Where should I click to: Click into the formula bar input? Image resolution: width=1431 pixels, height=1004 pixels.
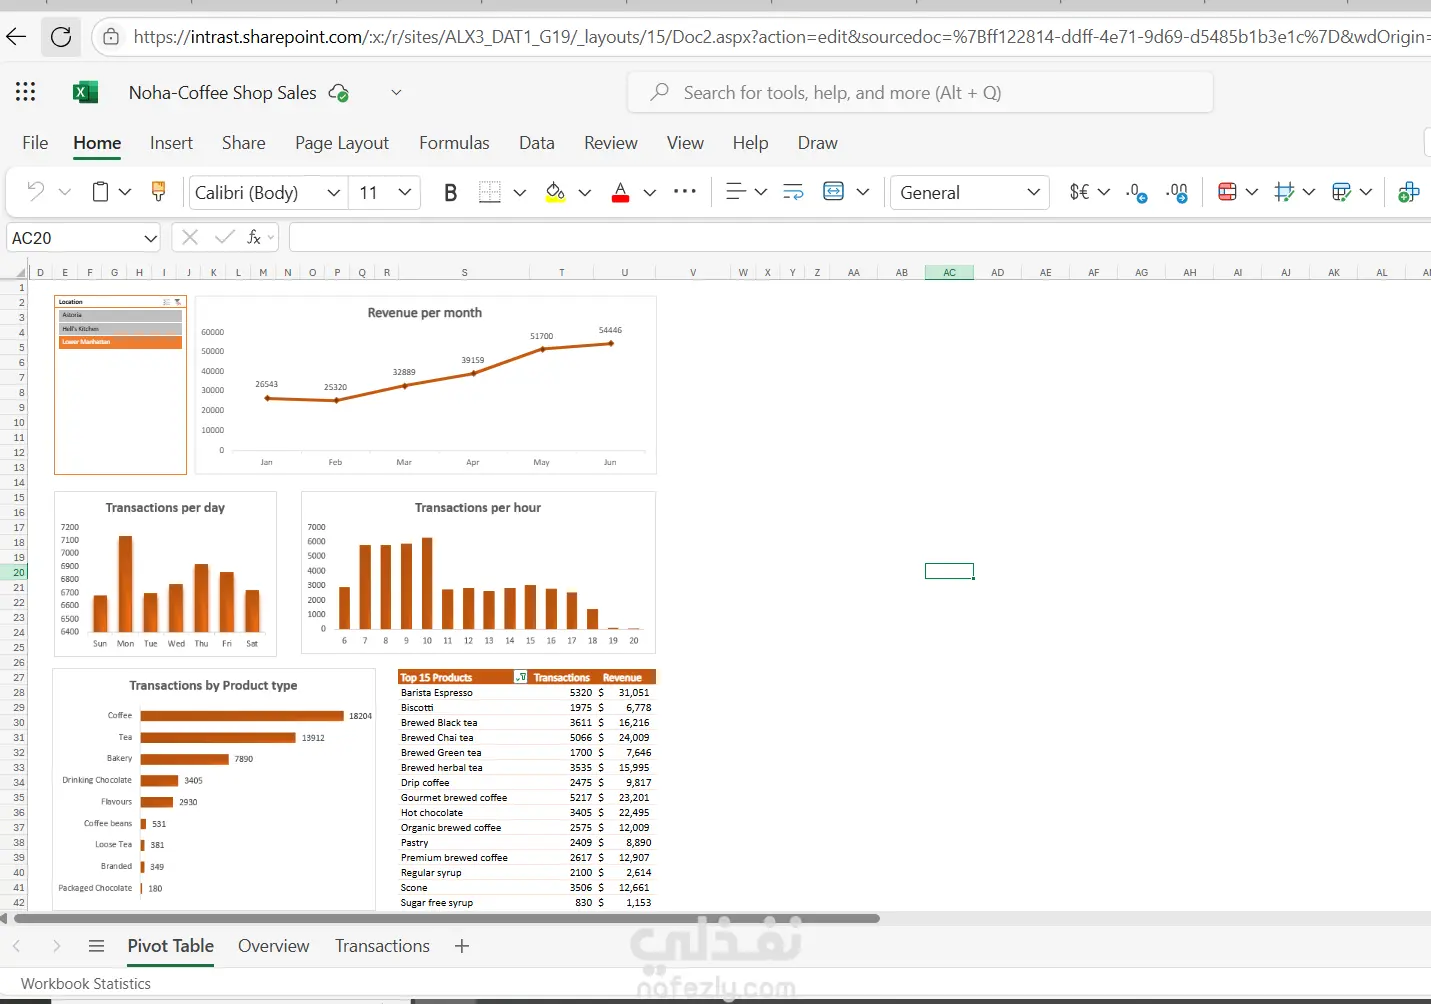pyautogui.click(x=860, y=238)
